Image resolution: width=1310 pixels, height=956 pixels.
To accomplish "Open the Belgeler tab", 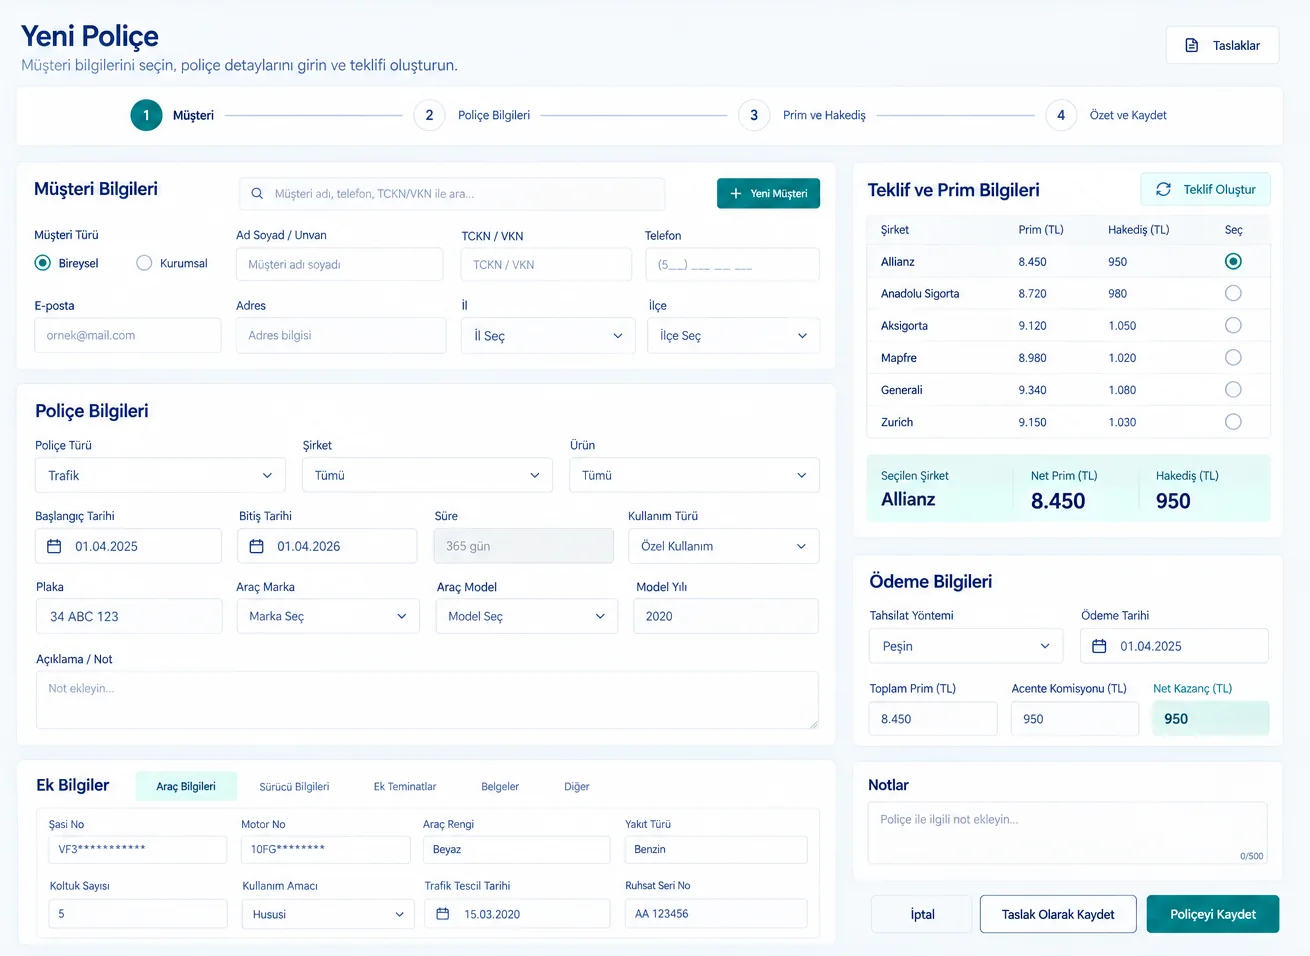I will click(x=500, y=787).
